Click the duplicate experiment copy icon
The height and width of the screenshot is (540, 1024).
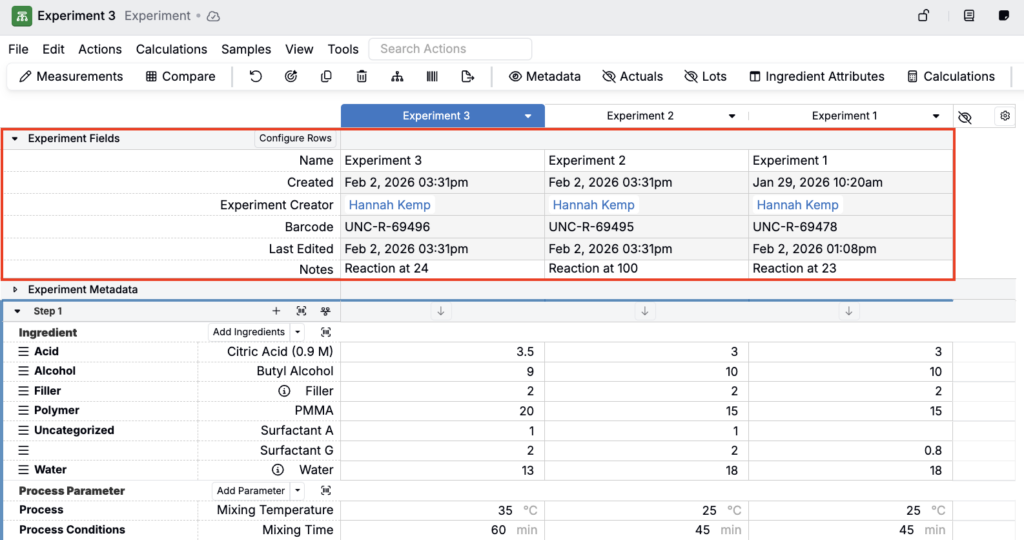[x=326, y=77]
